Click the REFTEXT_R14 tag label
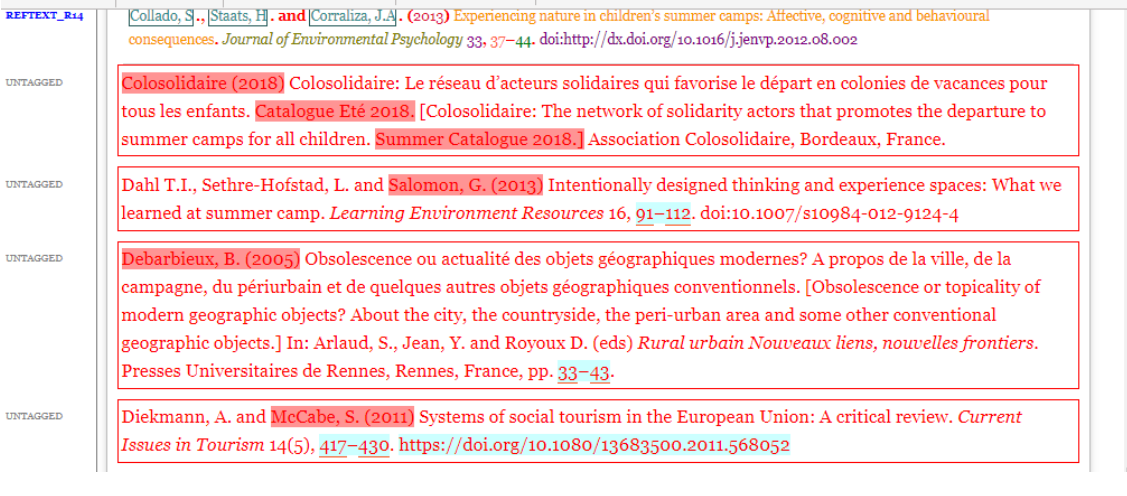This screenshot has height=496, width=1127. (44, 16)
